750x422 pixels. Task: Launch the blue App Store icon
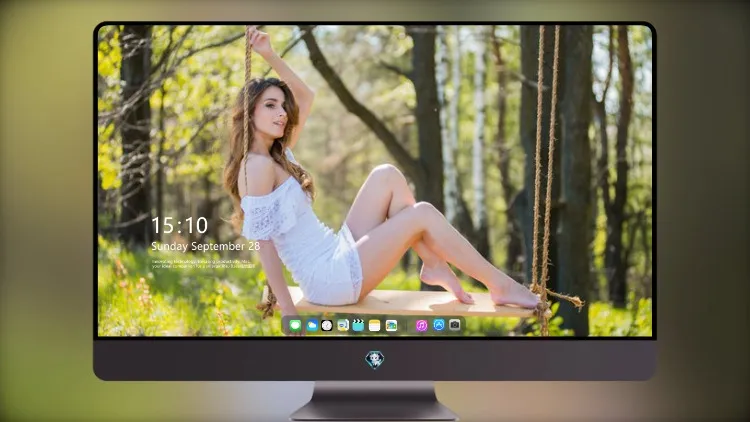(x=439, y=325)
